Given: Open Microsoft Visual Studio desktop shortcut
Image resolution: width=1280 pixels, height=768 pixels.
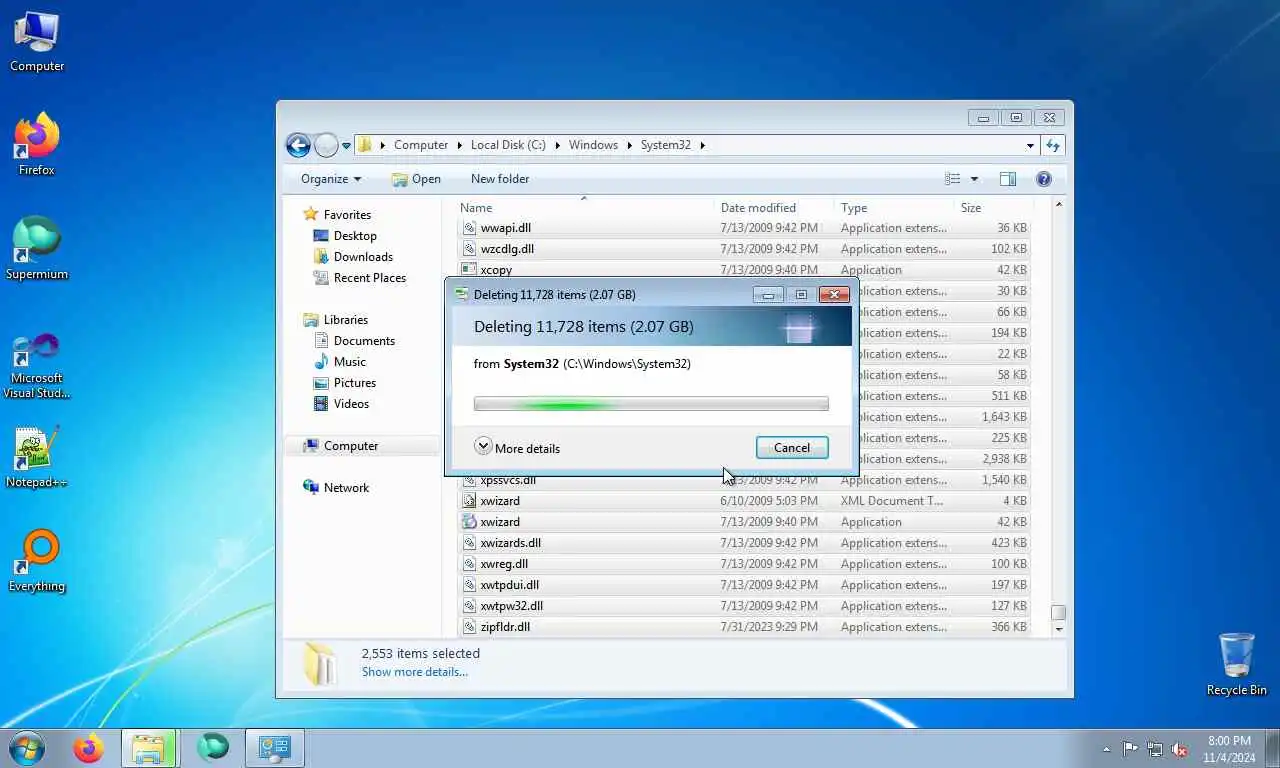Looking at the screenshot, I should (x=37, y=365).
